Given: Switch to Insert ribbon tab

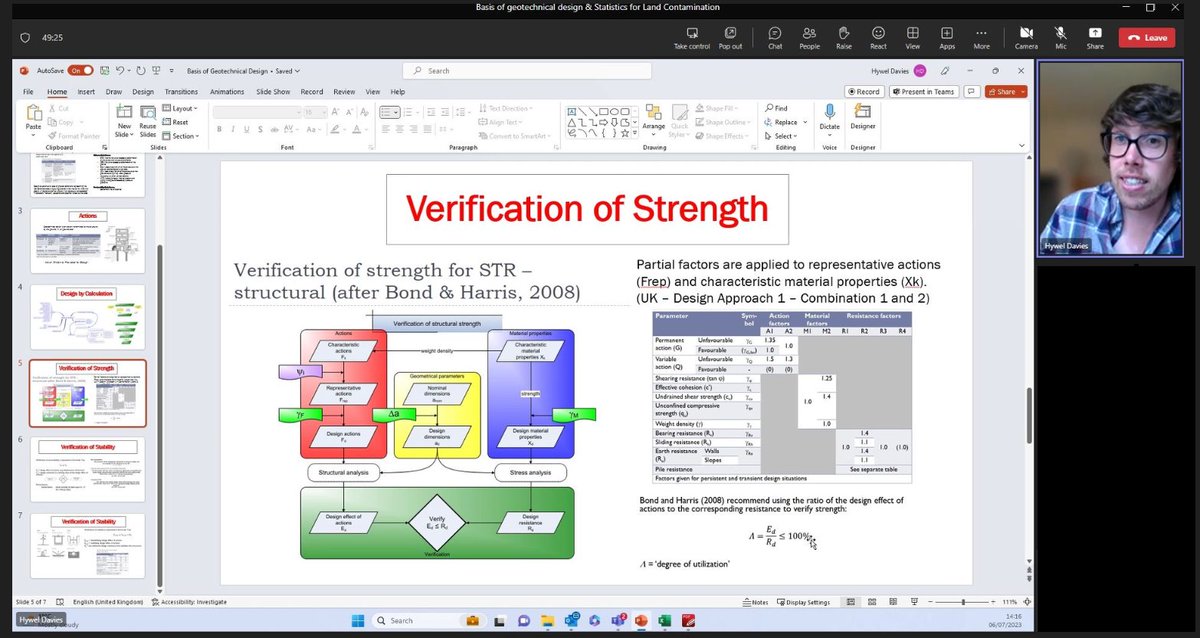Looking at the screenshot, I should 86,91.
